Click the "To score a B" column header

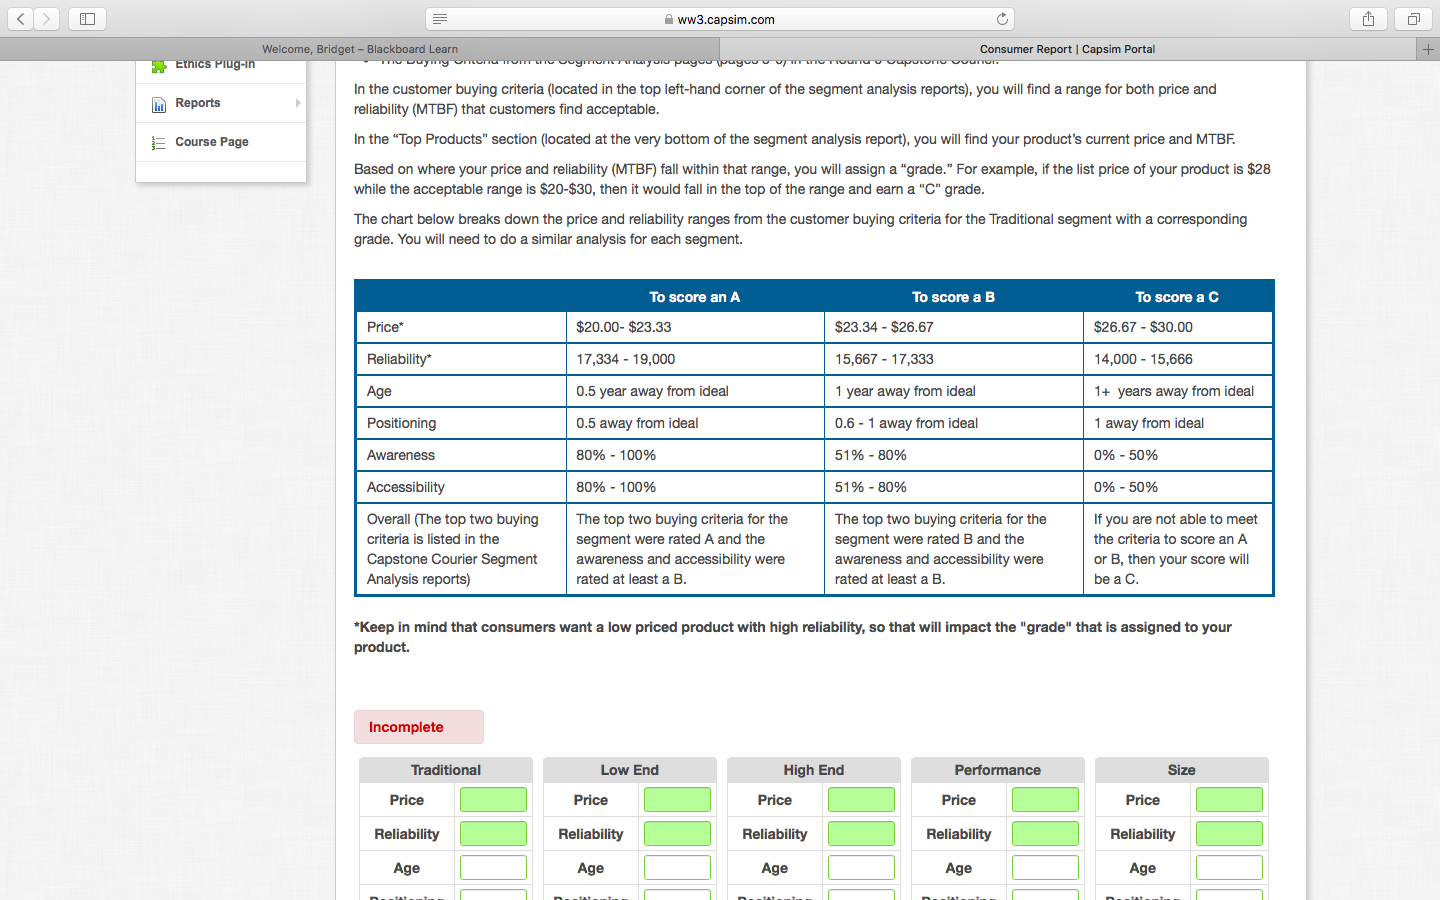coord(954,297)
